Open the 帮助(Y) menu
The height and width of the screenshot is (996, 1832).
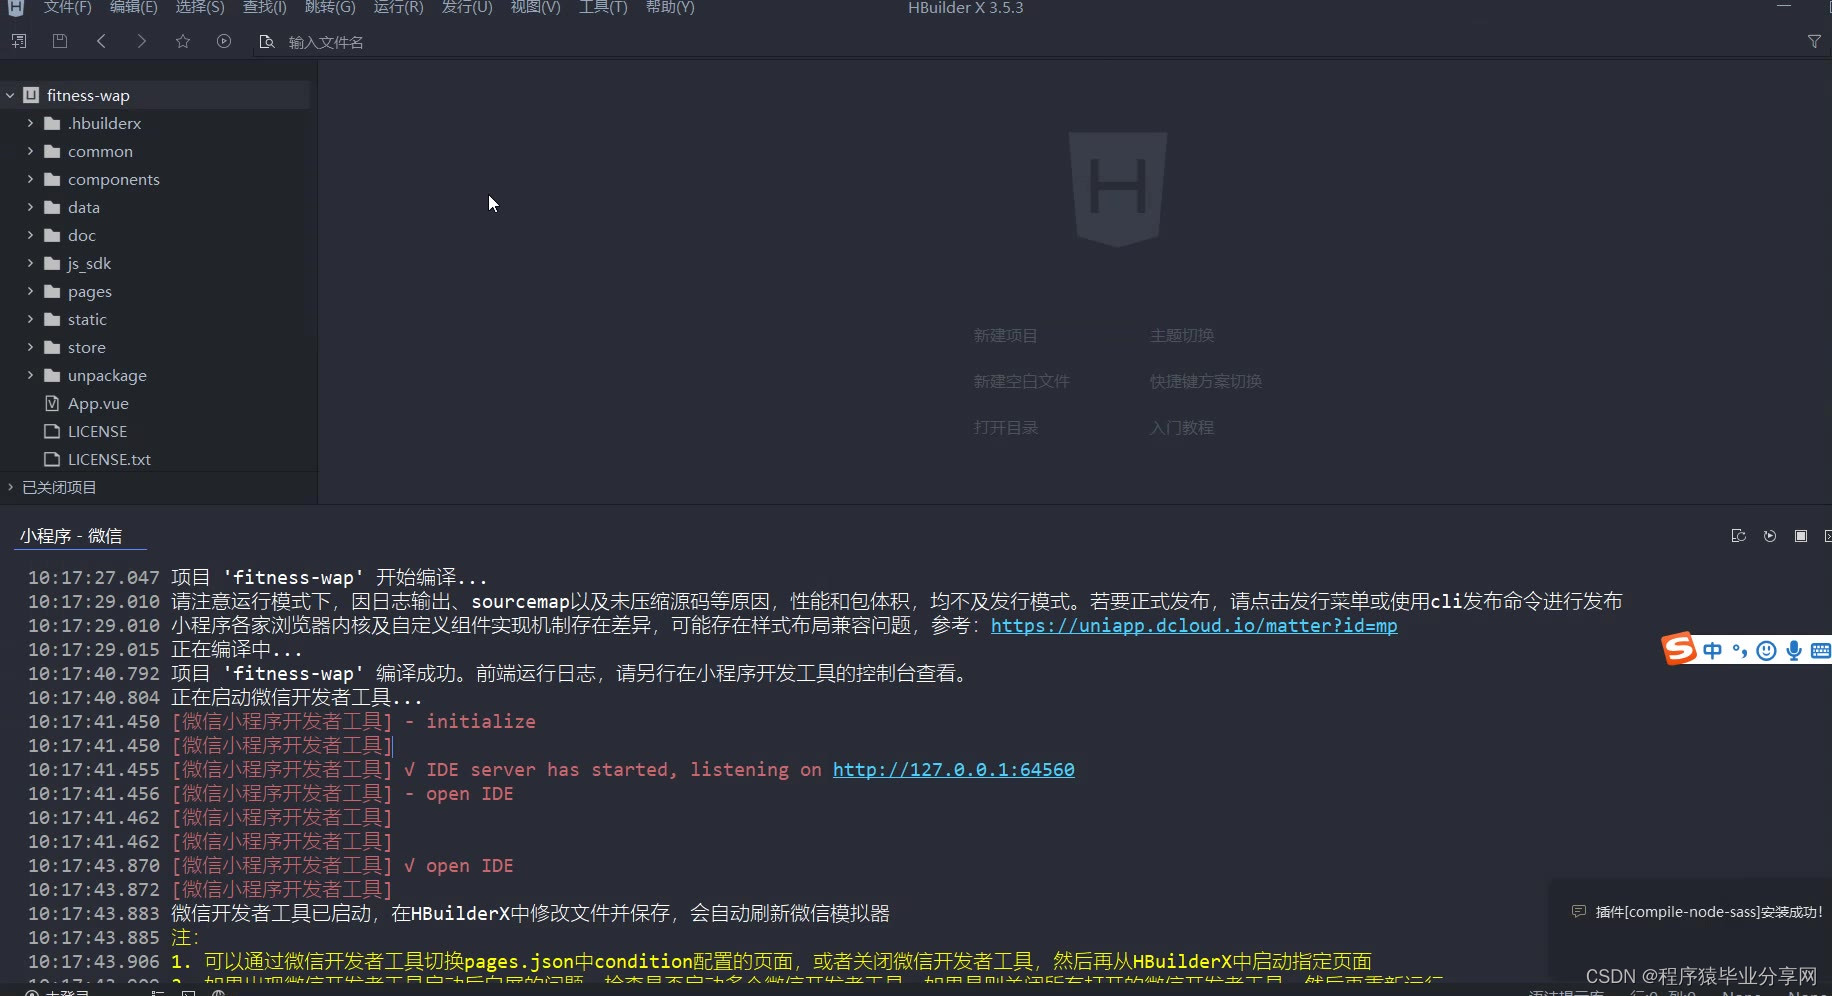[x=670, y=8]
